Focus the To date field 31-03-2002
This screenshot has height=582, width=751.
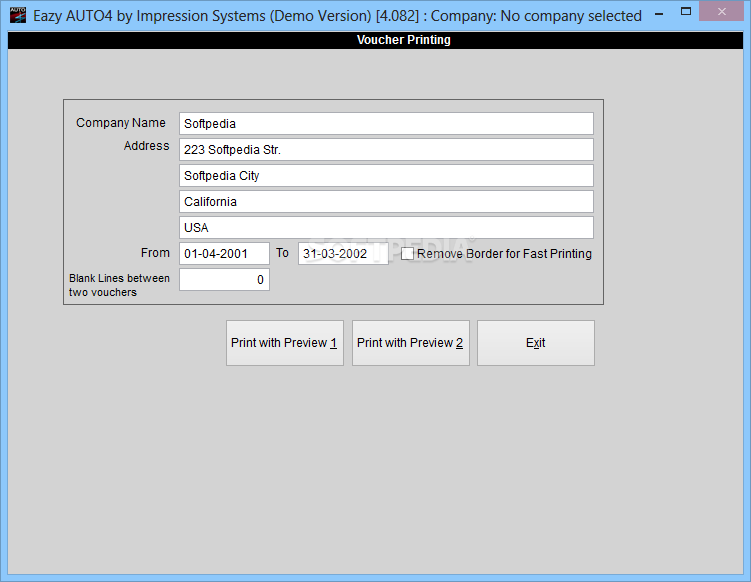[343, 253]
